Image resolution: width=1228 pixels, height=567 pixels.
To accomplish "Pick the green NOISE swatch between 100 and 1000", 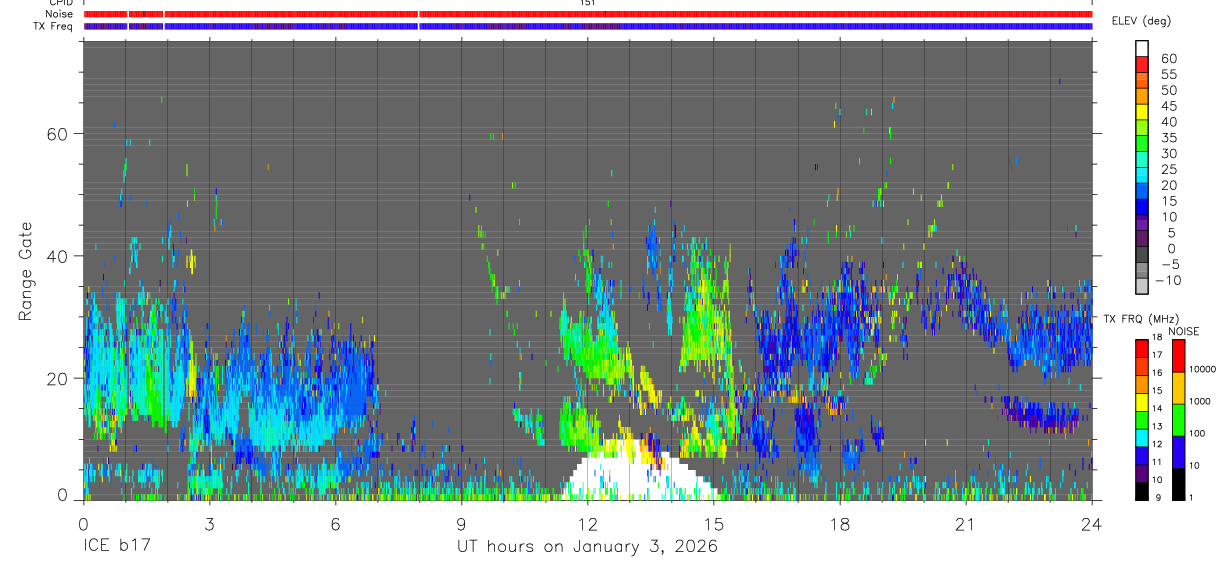I will [1179, 419].
